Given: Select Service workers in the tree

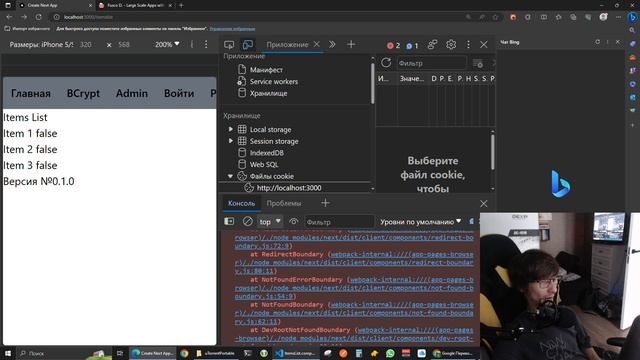Looking at the screenshot, I should tap(274, 82).
